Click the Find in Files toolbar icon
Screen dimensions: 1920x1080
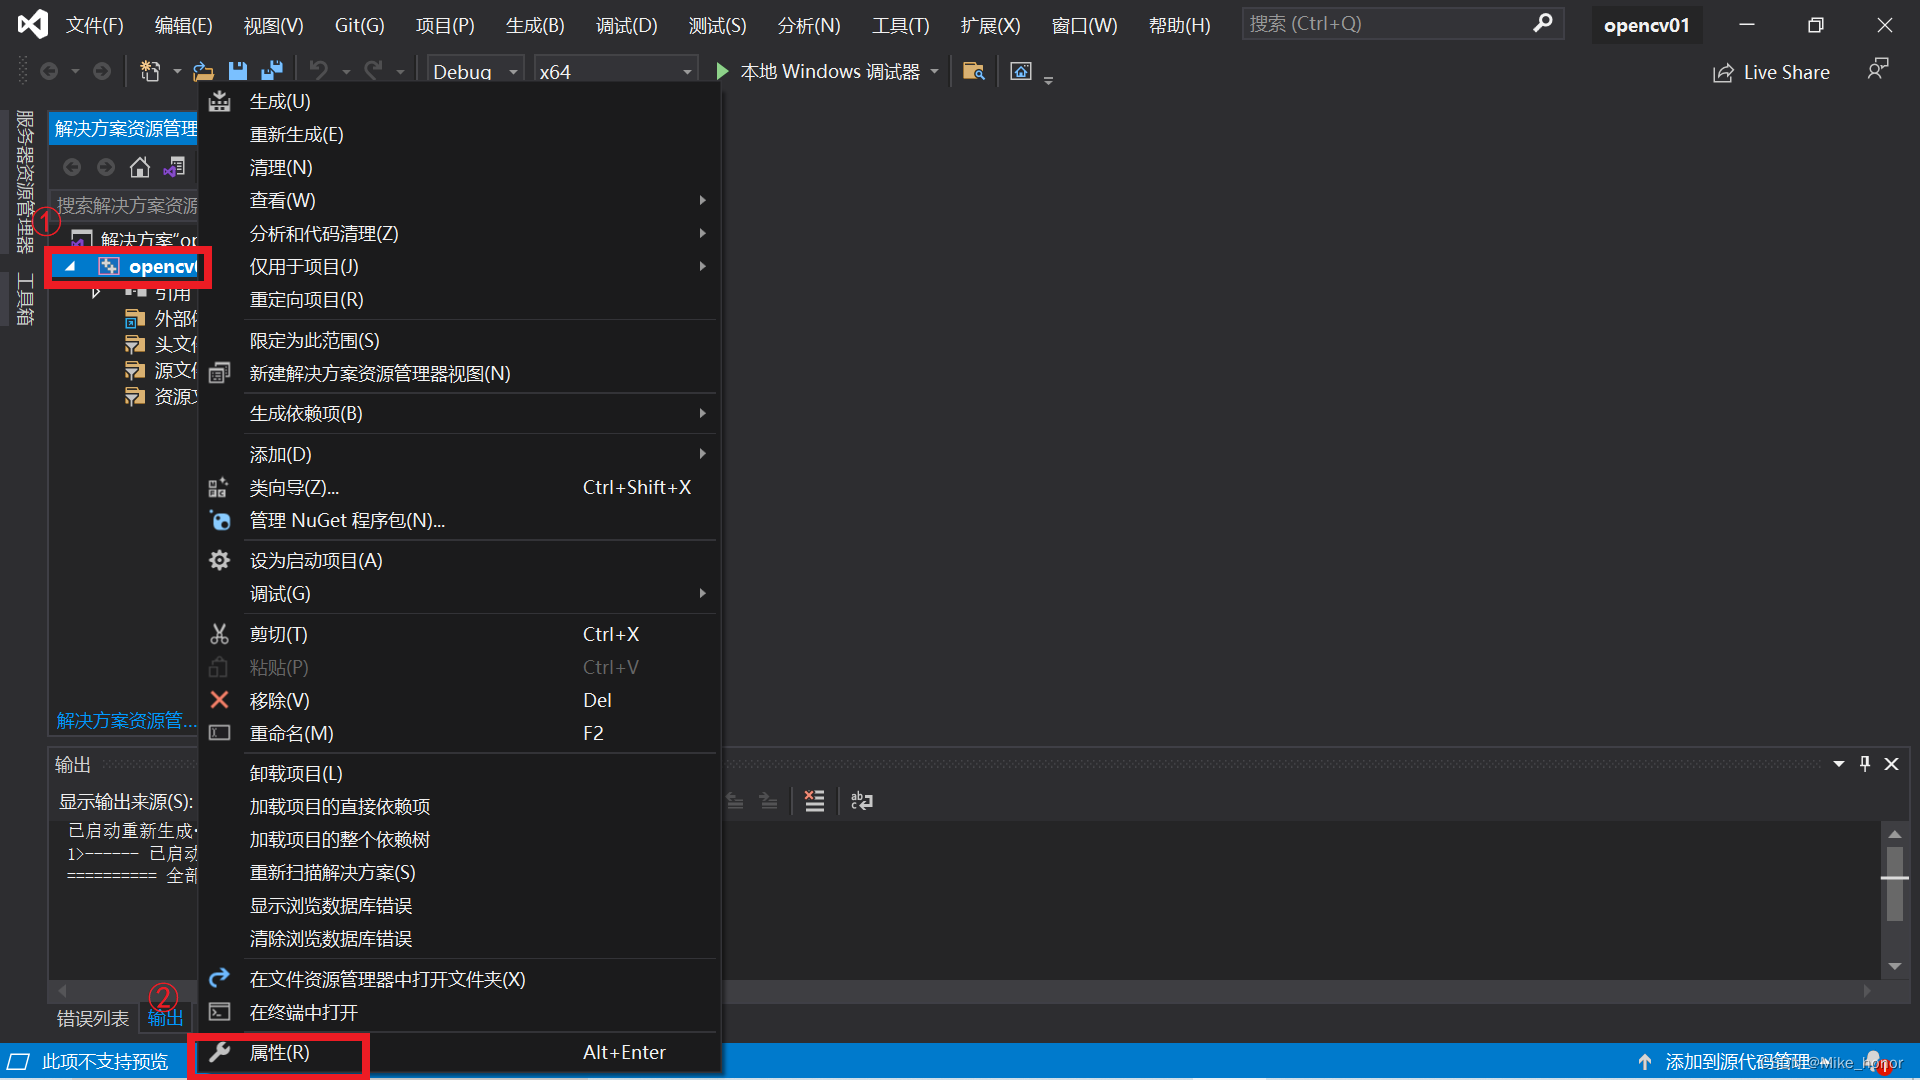click(973, 71)
